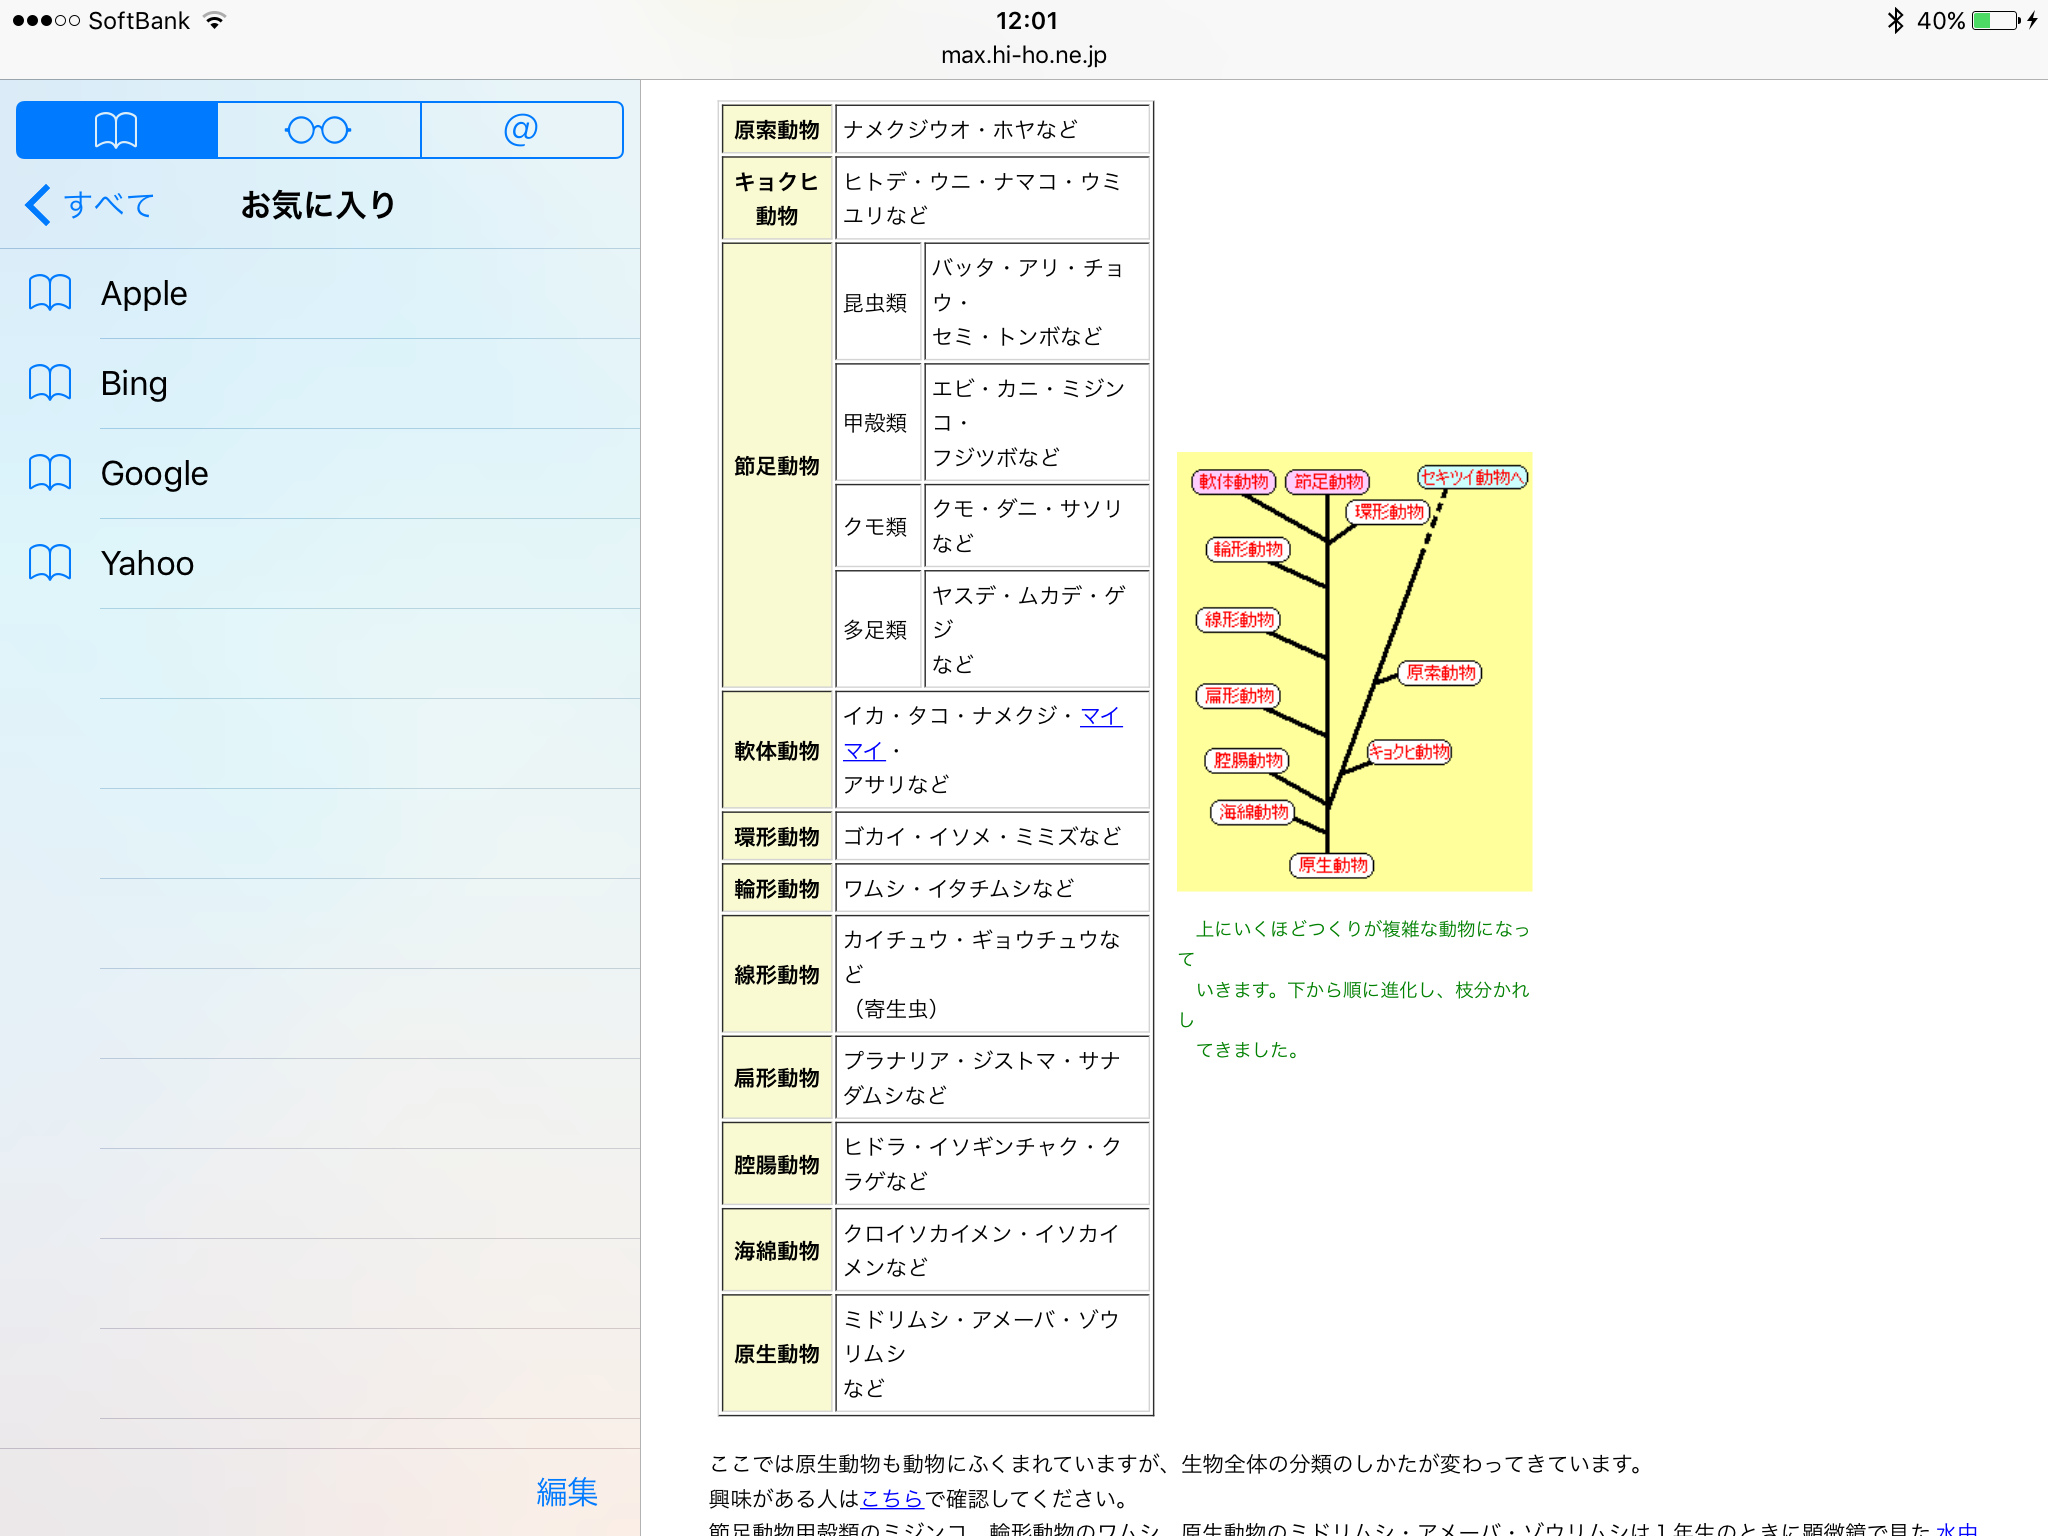This screenshot has height=1536, width=2048.
Task: Open the Yahoo favorite entry
Action: pyautogui.click(x=148, y=563)
